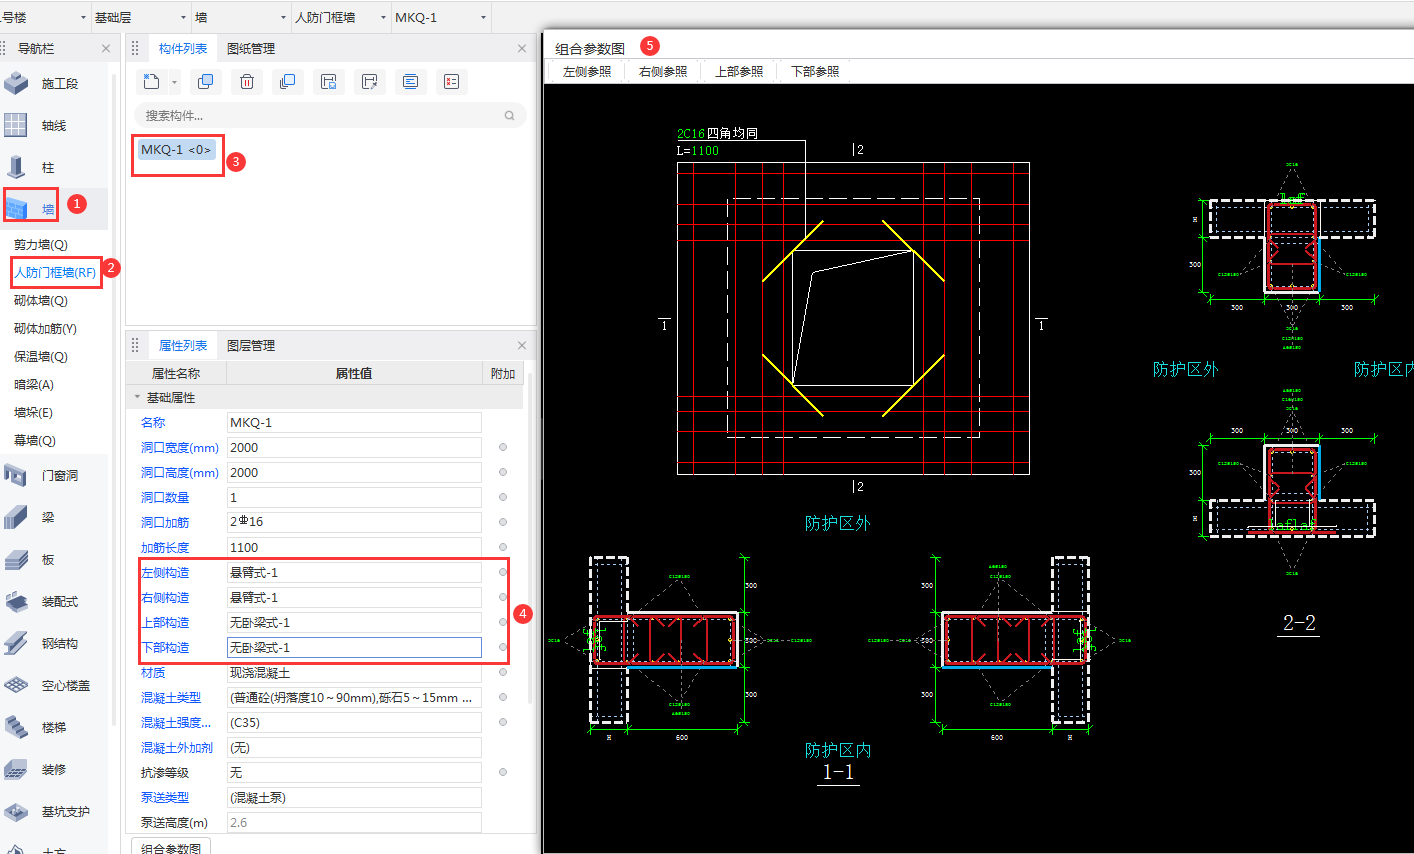Click the checklist icon with red marks
This screenshot has height=854, width=1414.
pyautogui.click(x=452, y=82)
